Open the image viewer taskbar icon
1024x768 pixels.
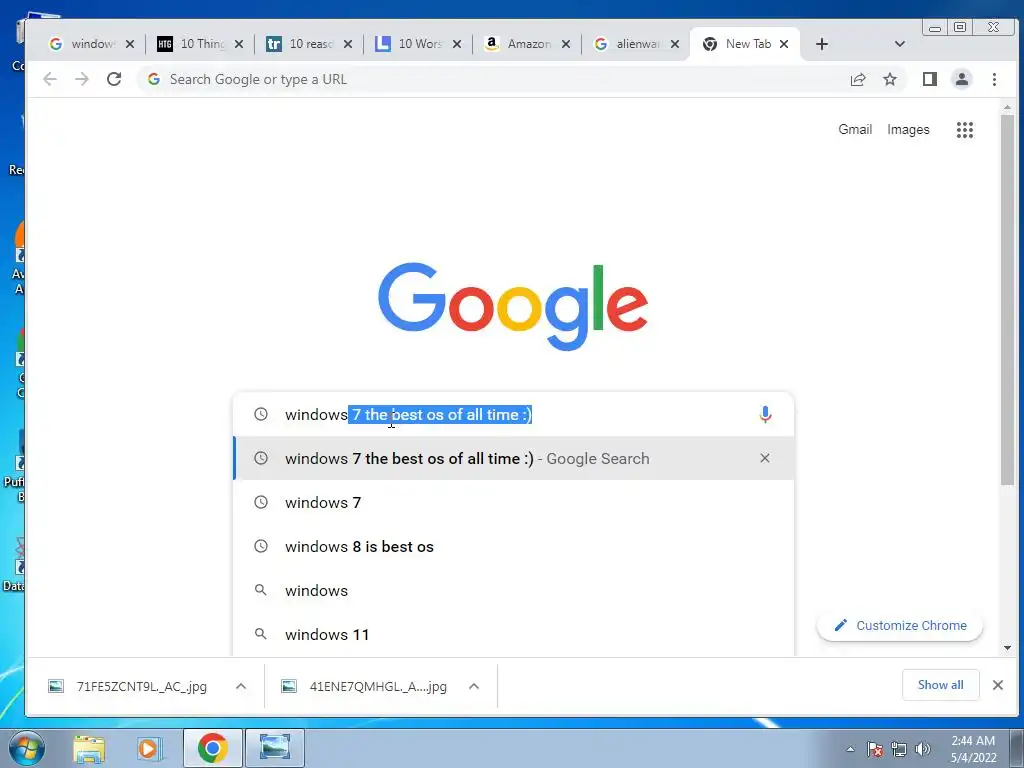click(x=274, y=748)
